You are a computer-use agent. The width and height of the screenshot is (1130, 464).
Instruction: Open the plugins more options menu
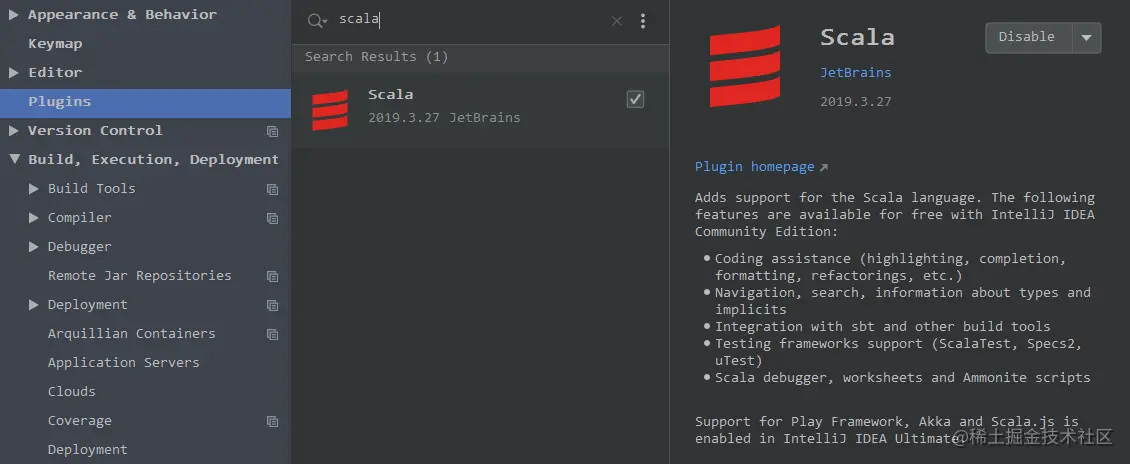[x=643, y=21]
